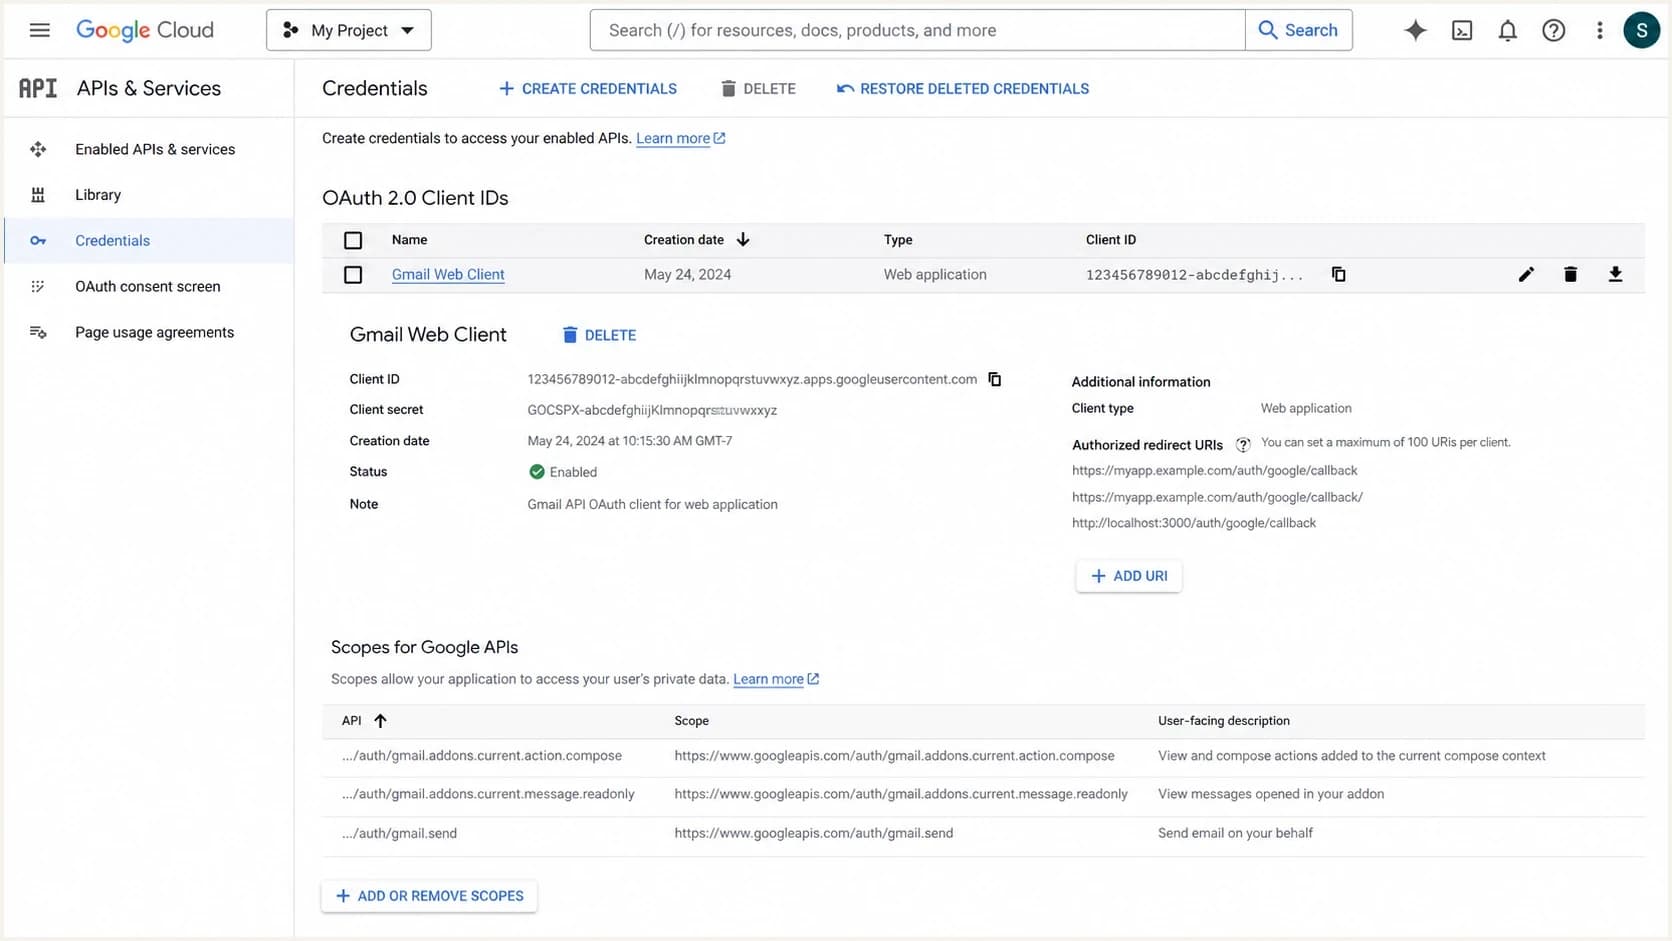1672x941 pixels.
Task: Download the Gmail Web Client JSON
Action: click(x=1615, y=274)
